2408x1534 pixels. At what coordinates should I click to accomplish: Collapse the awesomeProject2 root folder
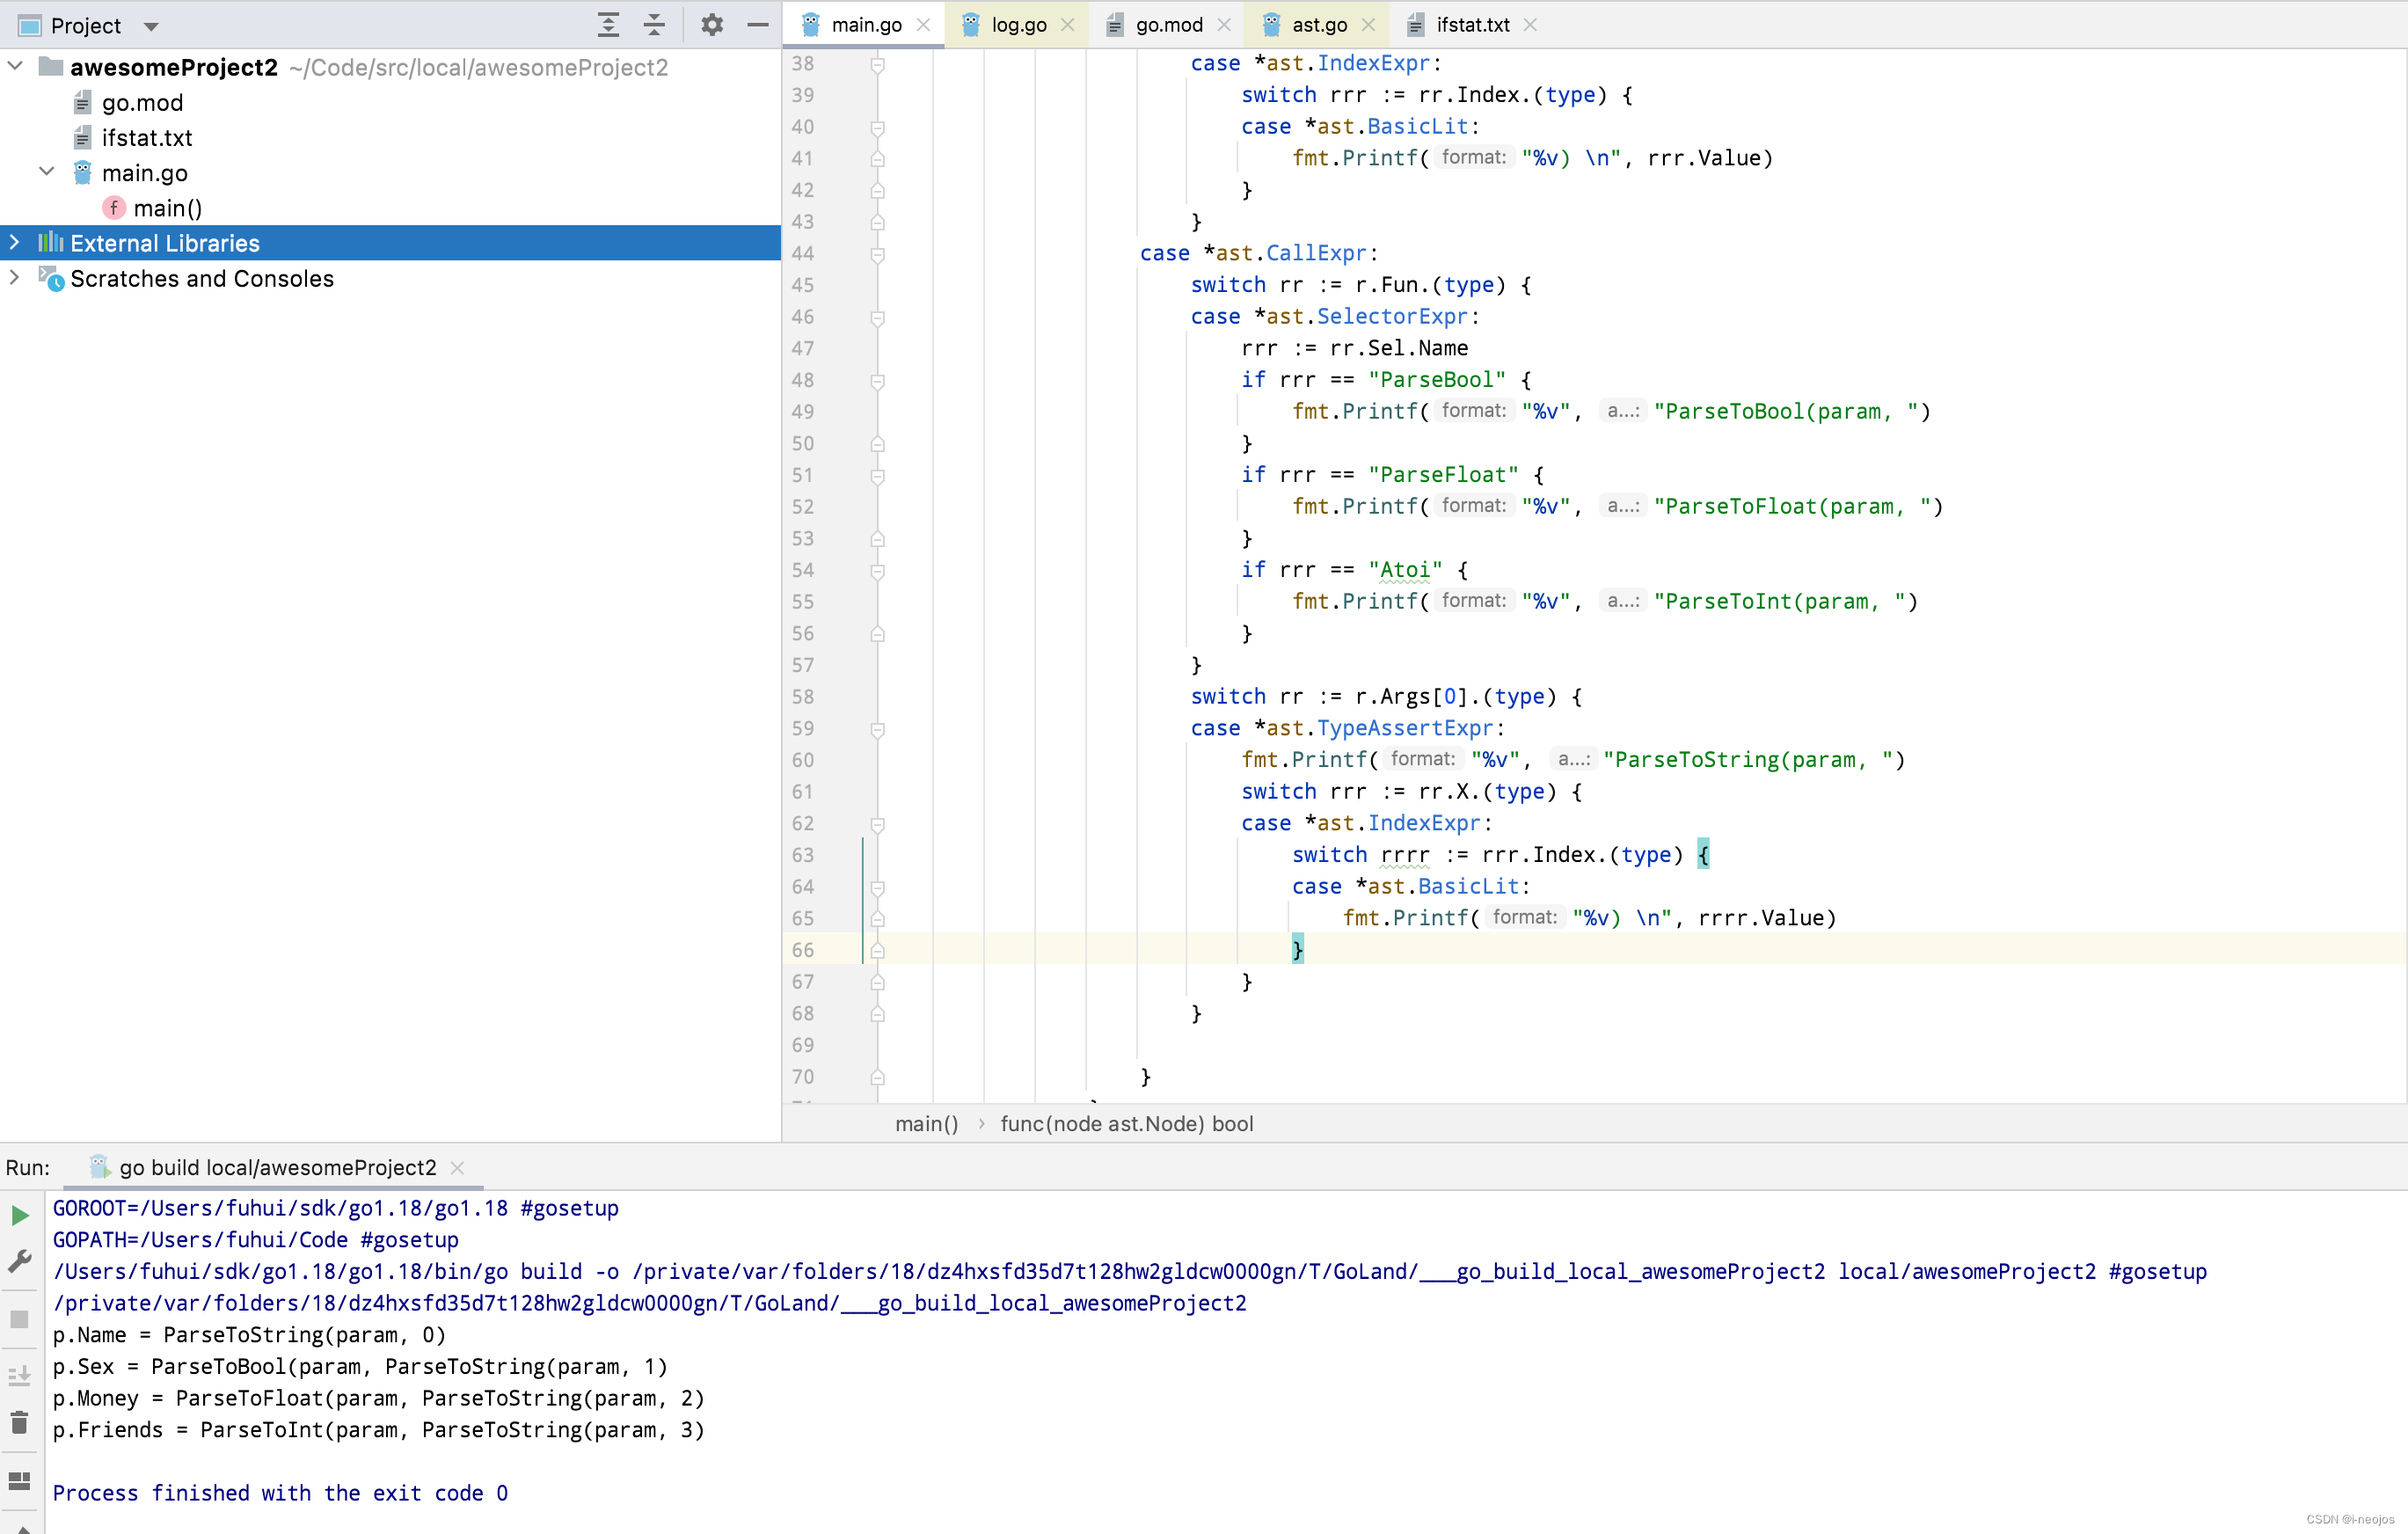pyautogui.click(x=15, y=67)
